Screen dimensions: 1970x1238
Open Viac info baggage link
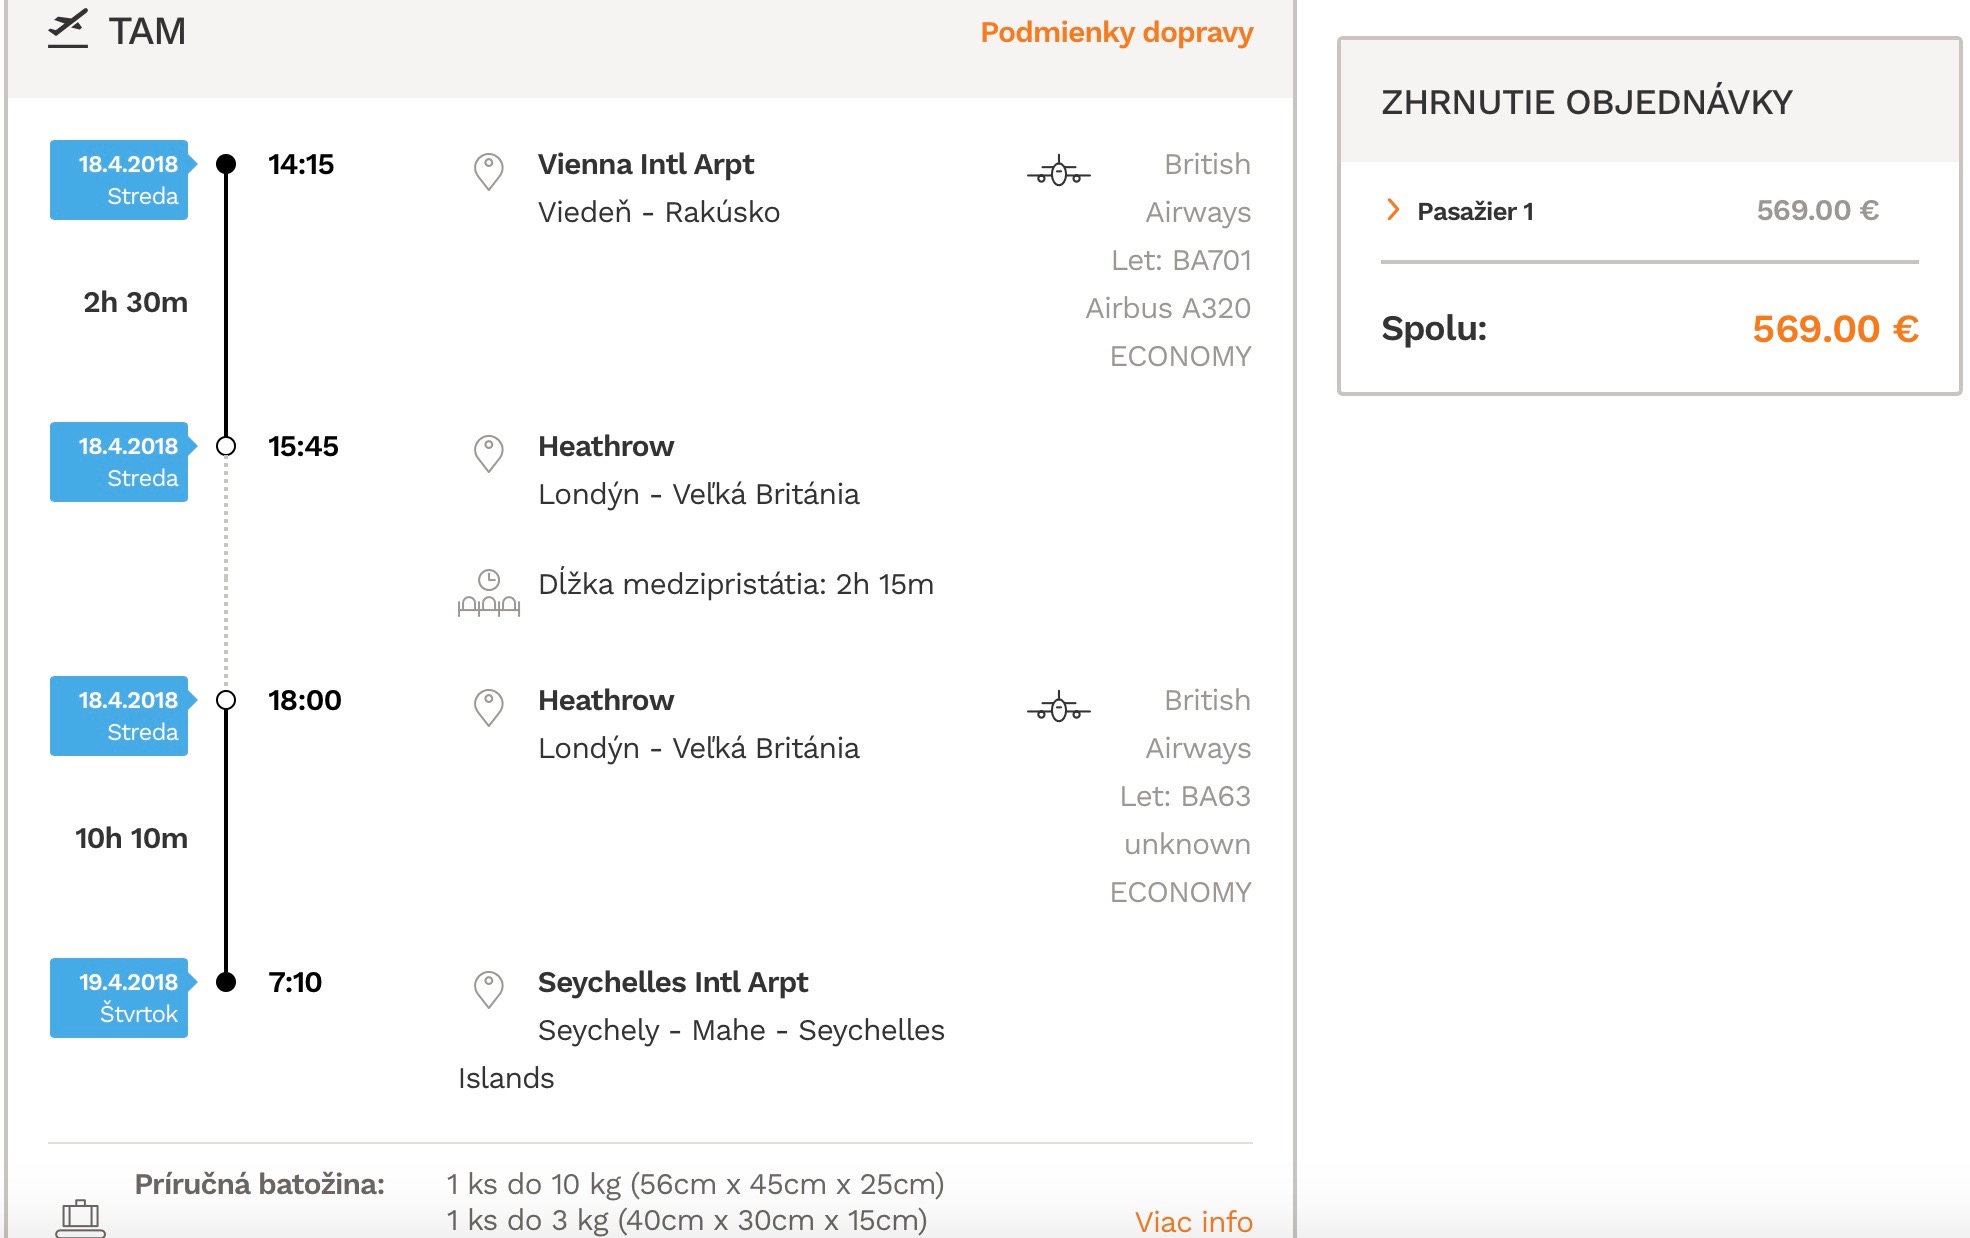coord(1193,1221)
